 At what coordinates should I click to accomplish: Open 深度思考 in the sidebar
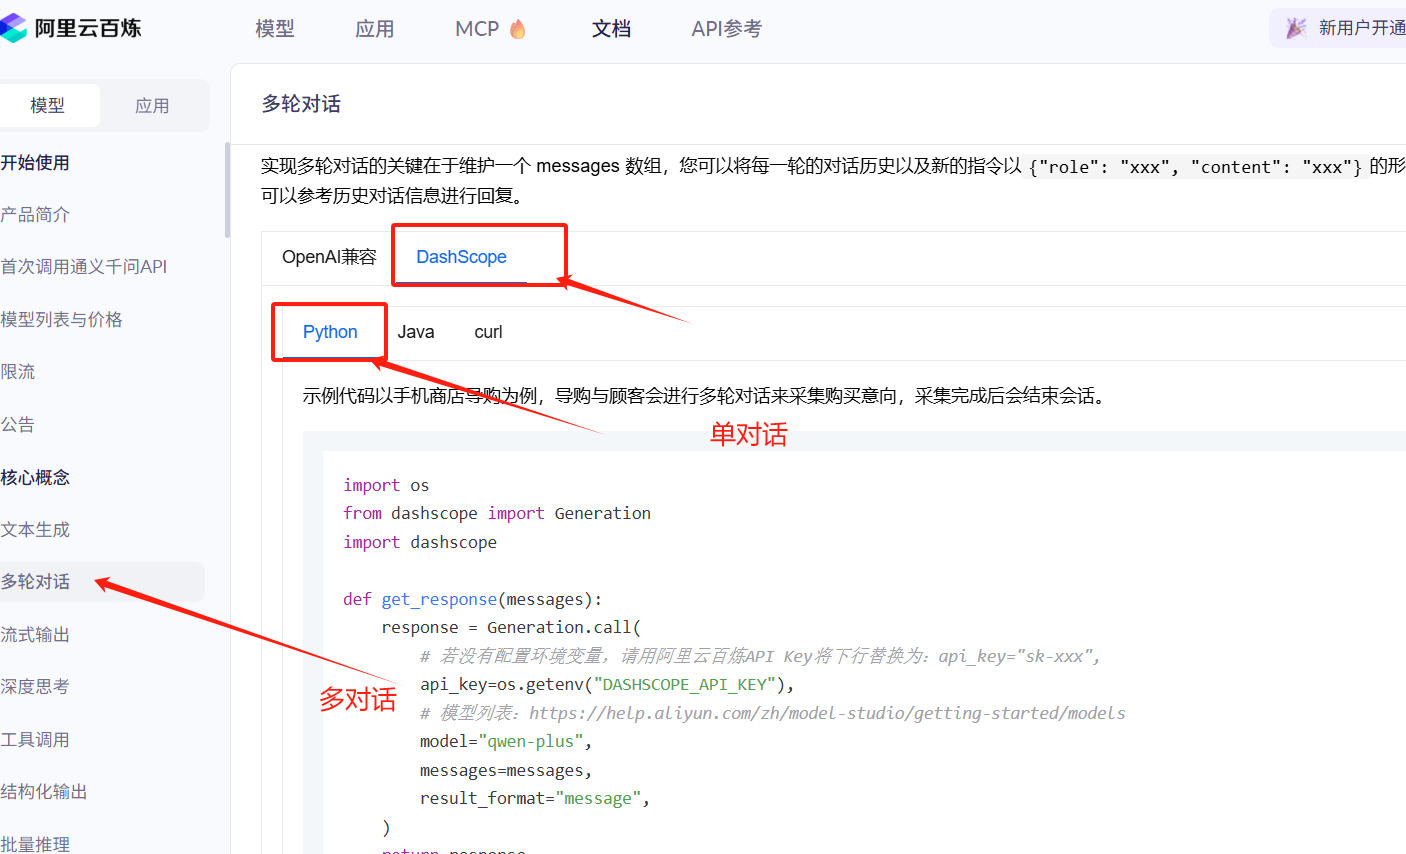coord(35,687)
